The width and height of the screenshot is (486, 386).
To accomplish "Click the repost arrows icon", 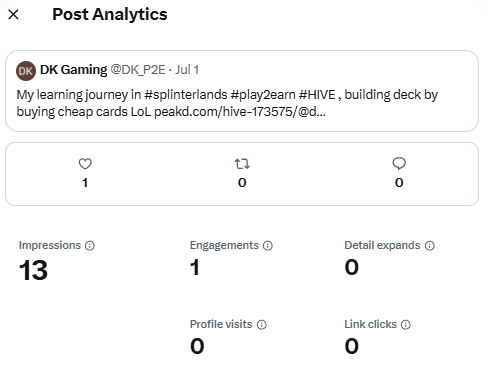I will click(242, 164).
